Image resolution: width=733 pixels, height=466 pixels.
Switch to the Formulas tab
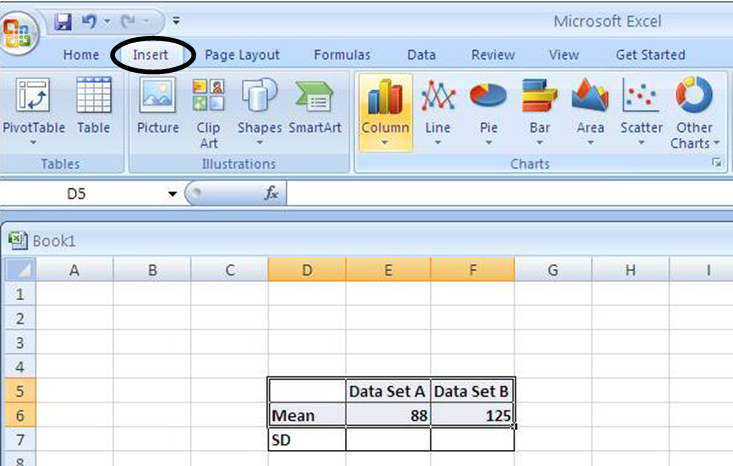pyautogui.click(x=341, y=55)
